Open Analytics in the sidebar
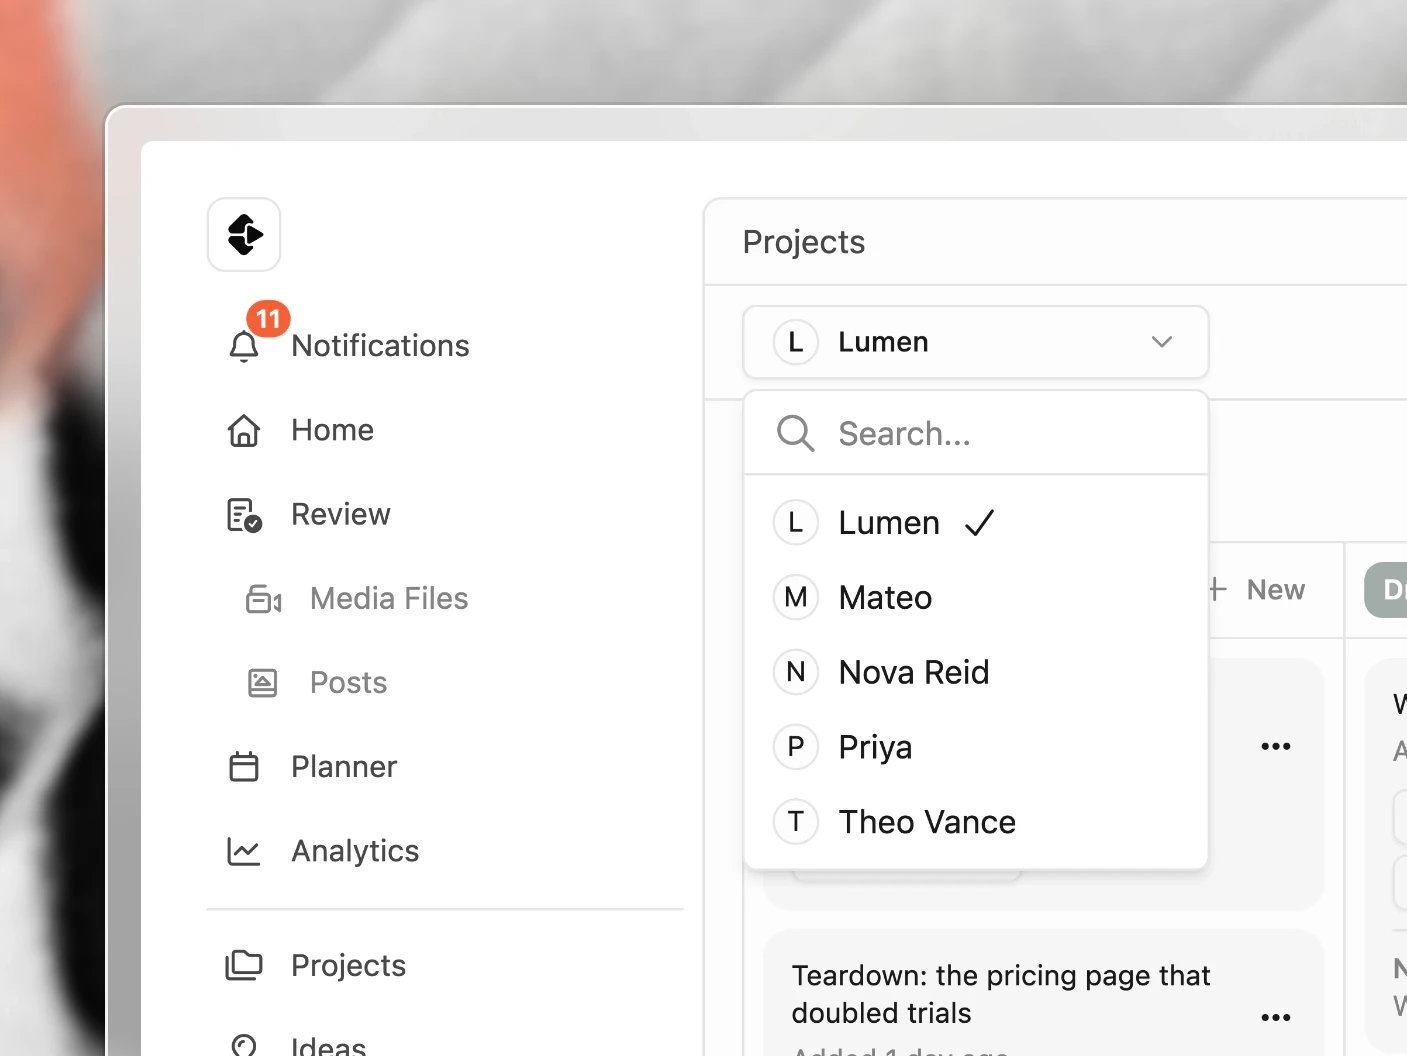The height and width of the screenshot is (1056, 1407). [x=355, y=851]
